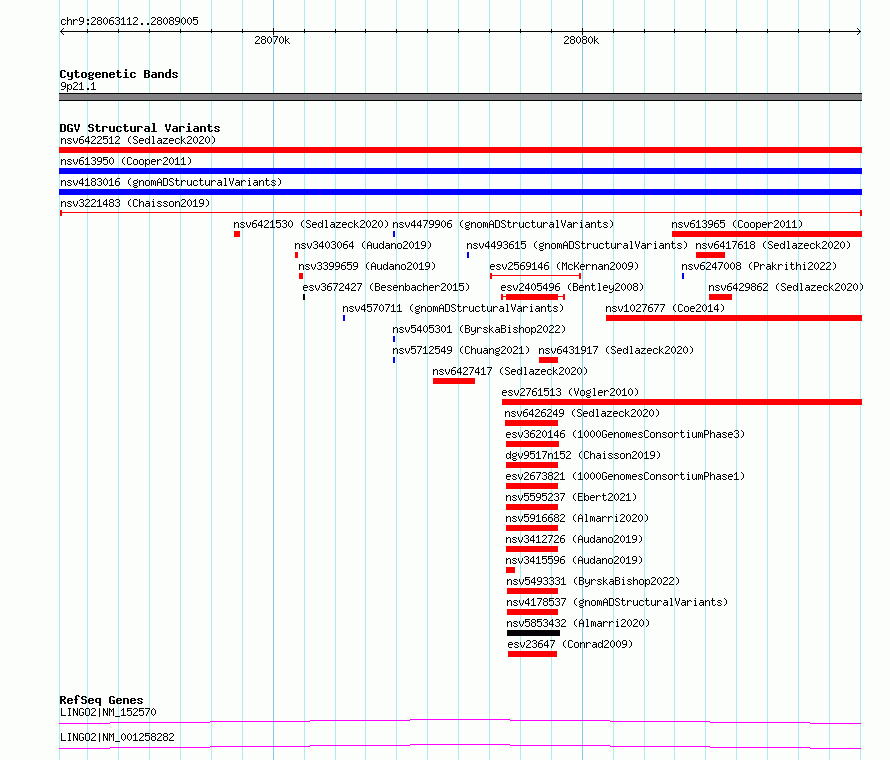The image size is (890, 760).
Task: Open the LINGO2|NM_152570 gene label
Action: (x=108, y=712)
